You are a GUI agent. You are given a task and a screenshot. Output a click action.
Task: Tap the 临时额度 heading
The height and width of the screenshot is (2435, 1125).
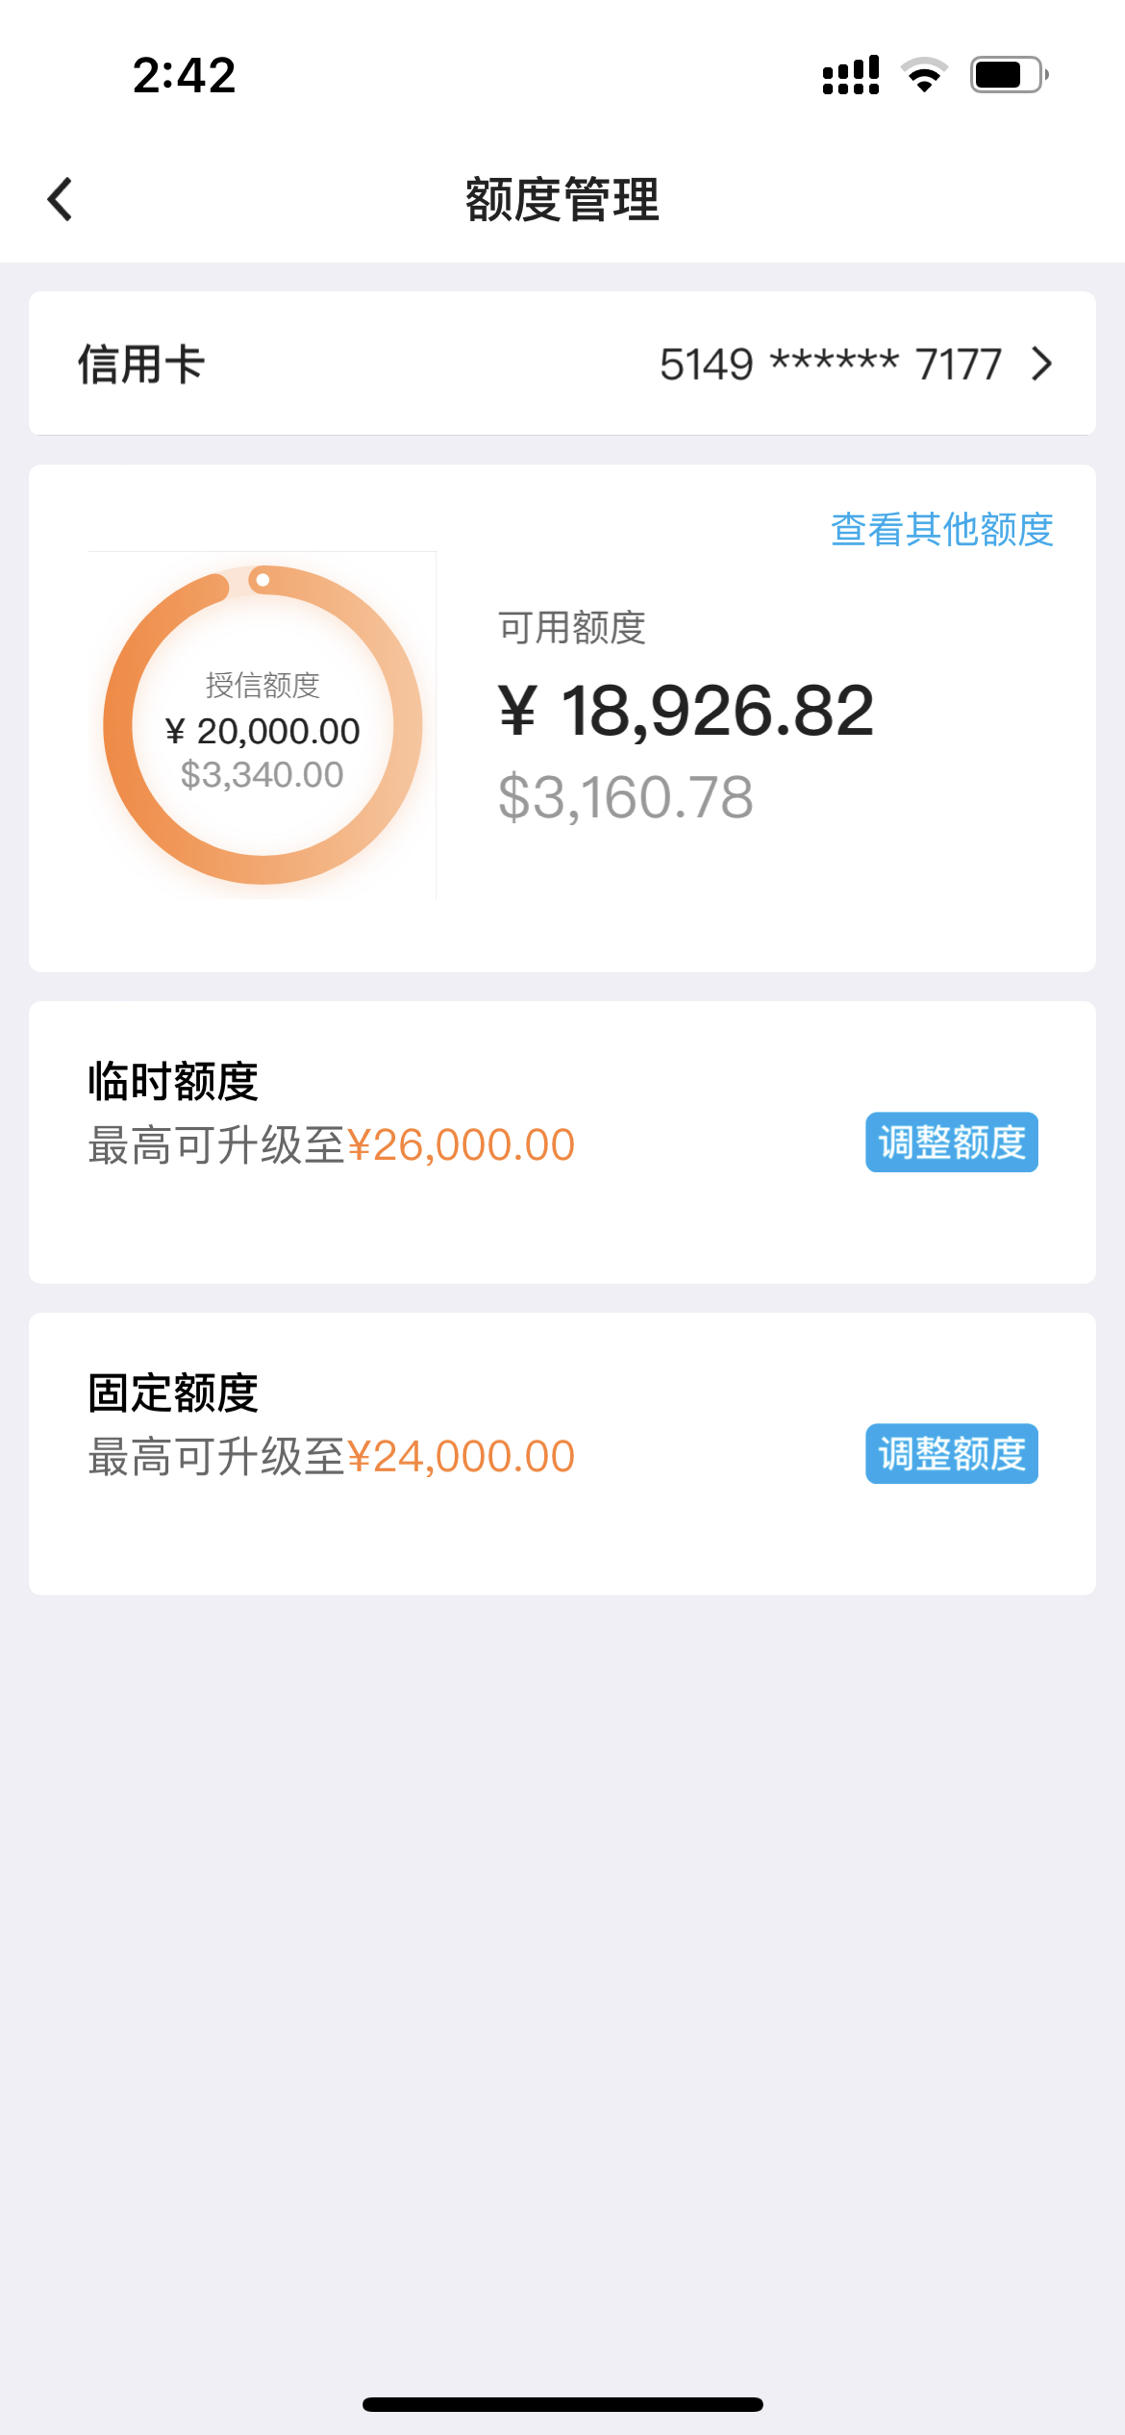(x=173, y=1081)
